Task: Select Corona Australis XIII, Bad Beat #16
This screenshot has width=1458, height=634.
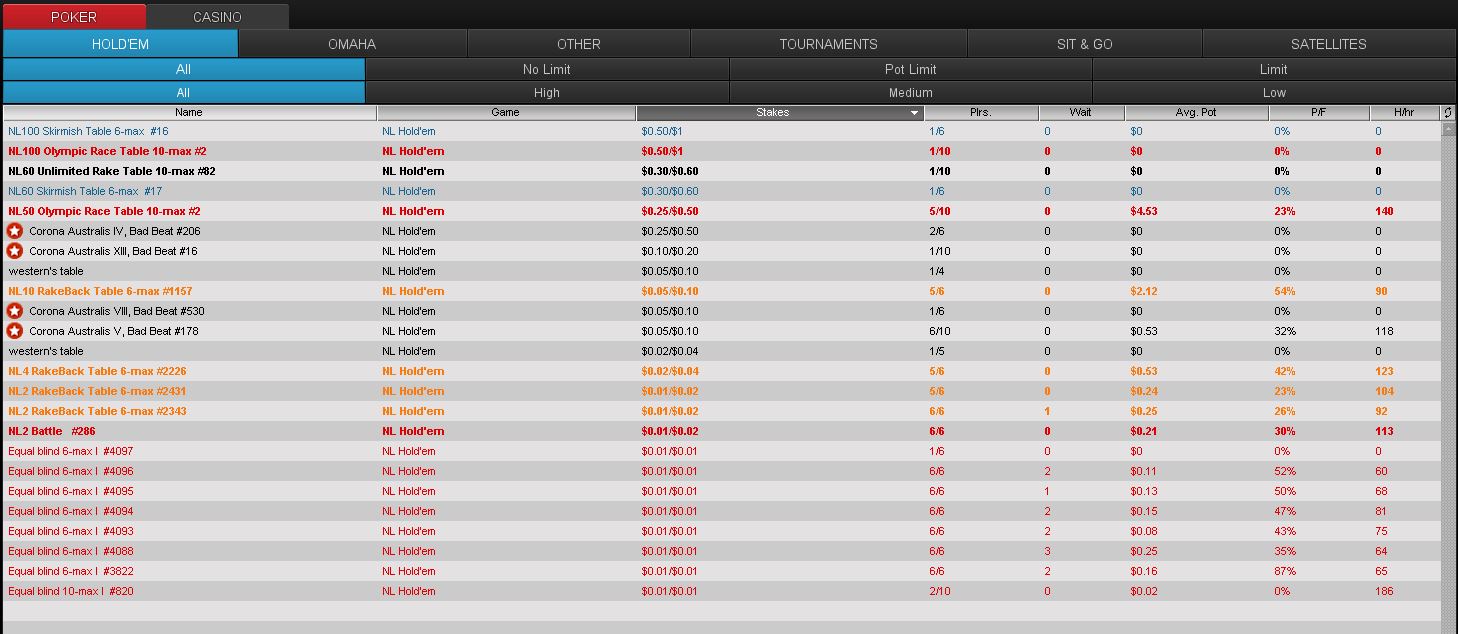Action: [x=721, y=251]
